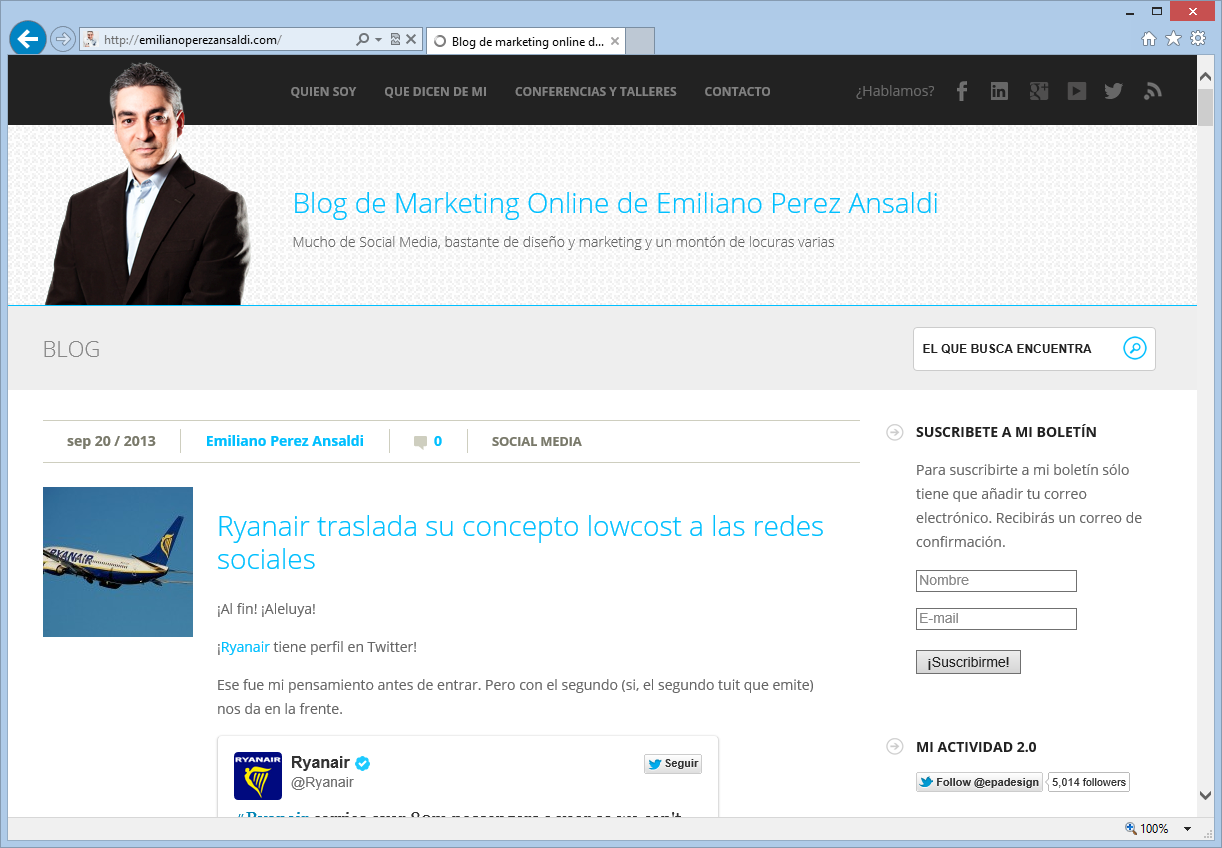The height and width of the screenshot is (848, 1222).
Task: Open the QUE DICEN DE MI menu item
Action: tap(435, 91)
